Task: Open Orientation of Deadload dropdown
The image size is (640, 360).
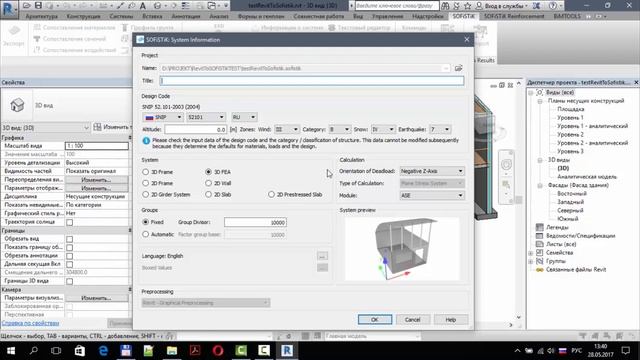Action: (x=432, y=171)
